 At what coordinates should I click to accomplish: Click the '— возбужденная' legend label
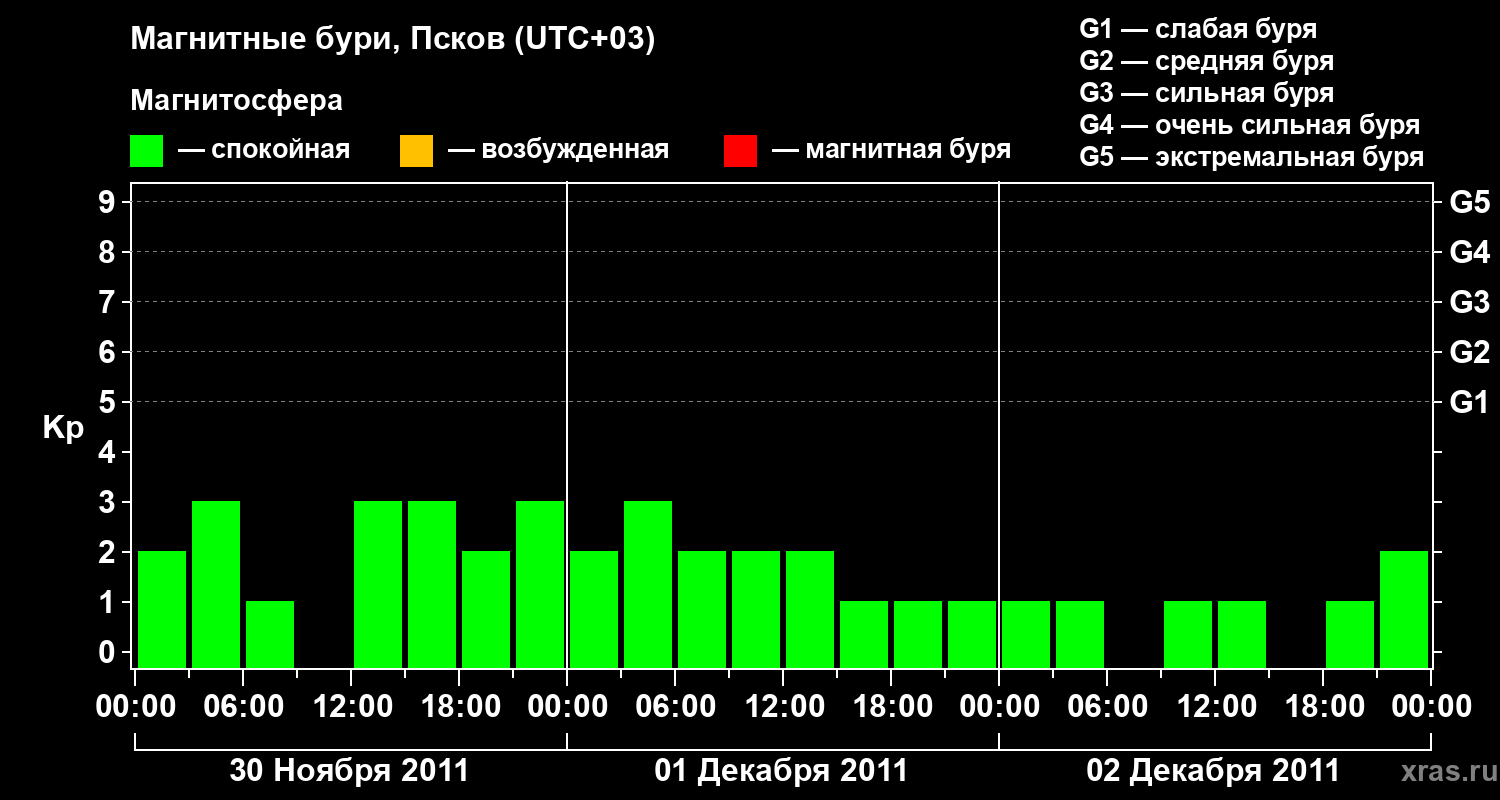click(558, 151)
